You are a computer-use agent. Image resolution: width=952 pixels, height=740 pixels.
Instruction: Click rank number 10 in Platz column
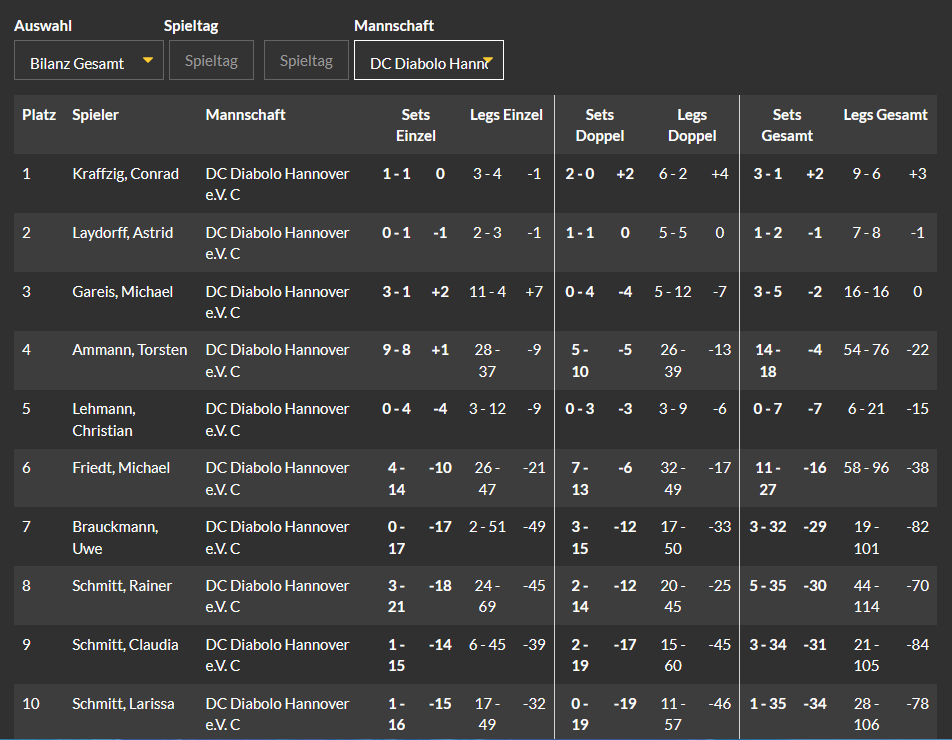point(31,704)
